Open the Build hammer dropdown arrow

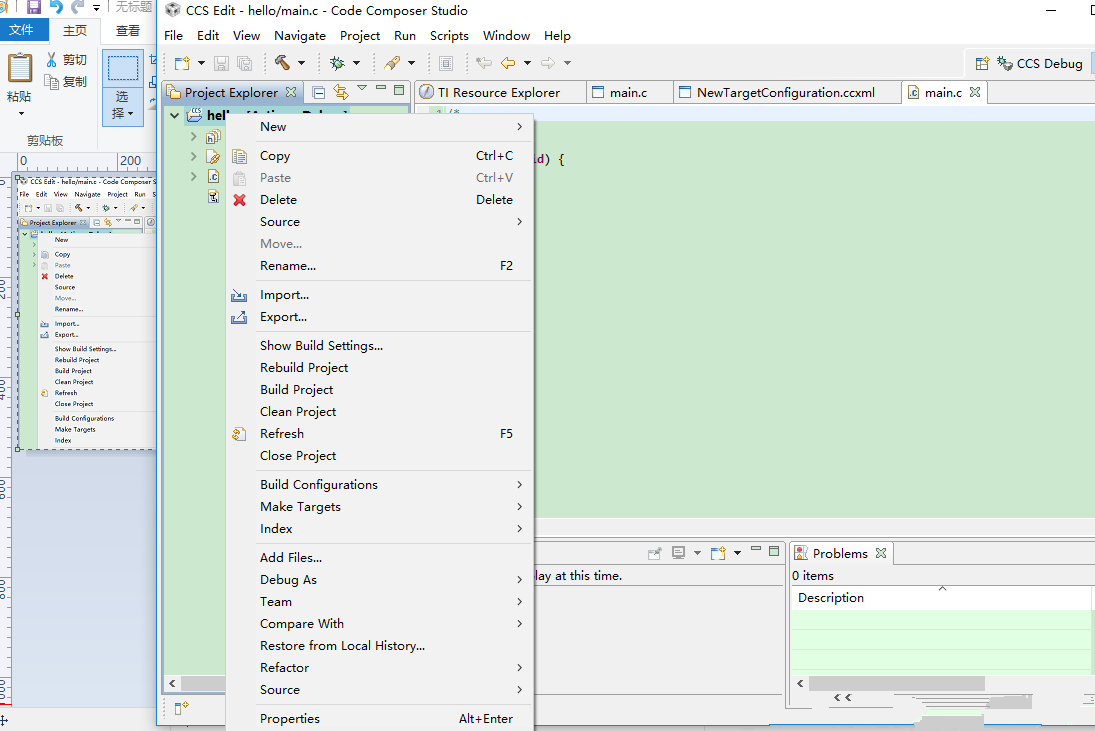pos(302,63)
